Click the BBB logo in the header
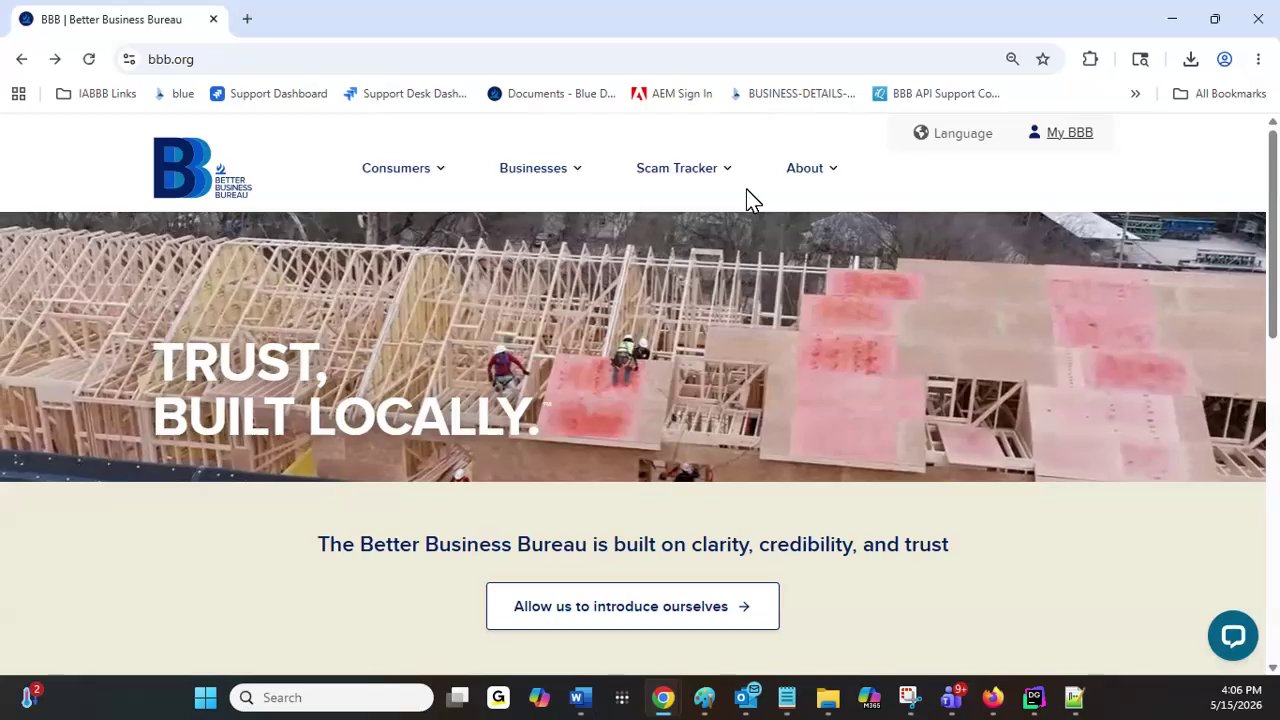 coord(202,168)
